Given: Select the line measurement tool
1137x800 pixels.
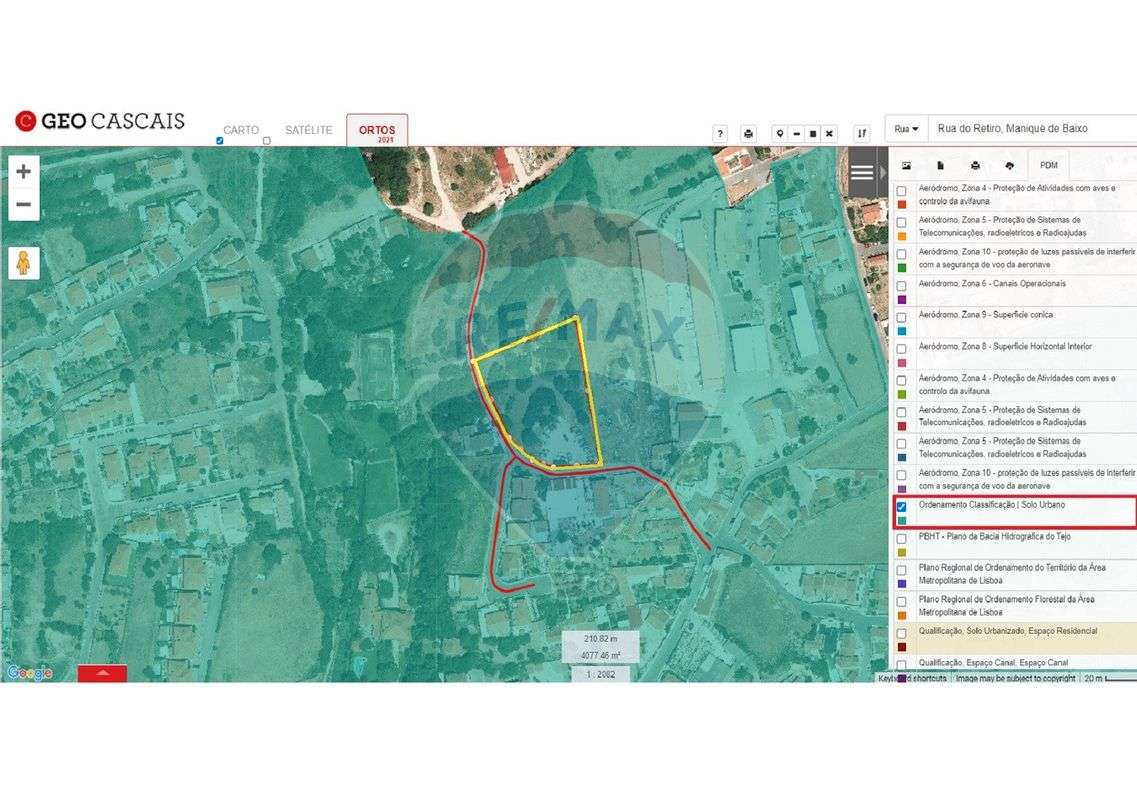Looking at the screenshot, I should (x=796, y=133).
